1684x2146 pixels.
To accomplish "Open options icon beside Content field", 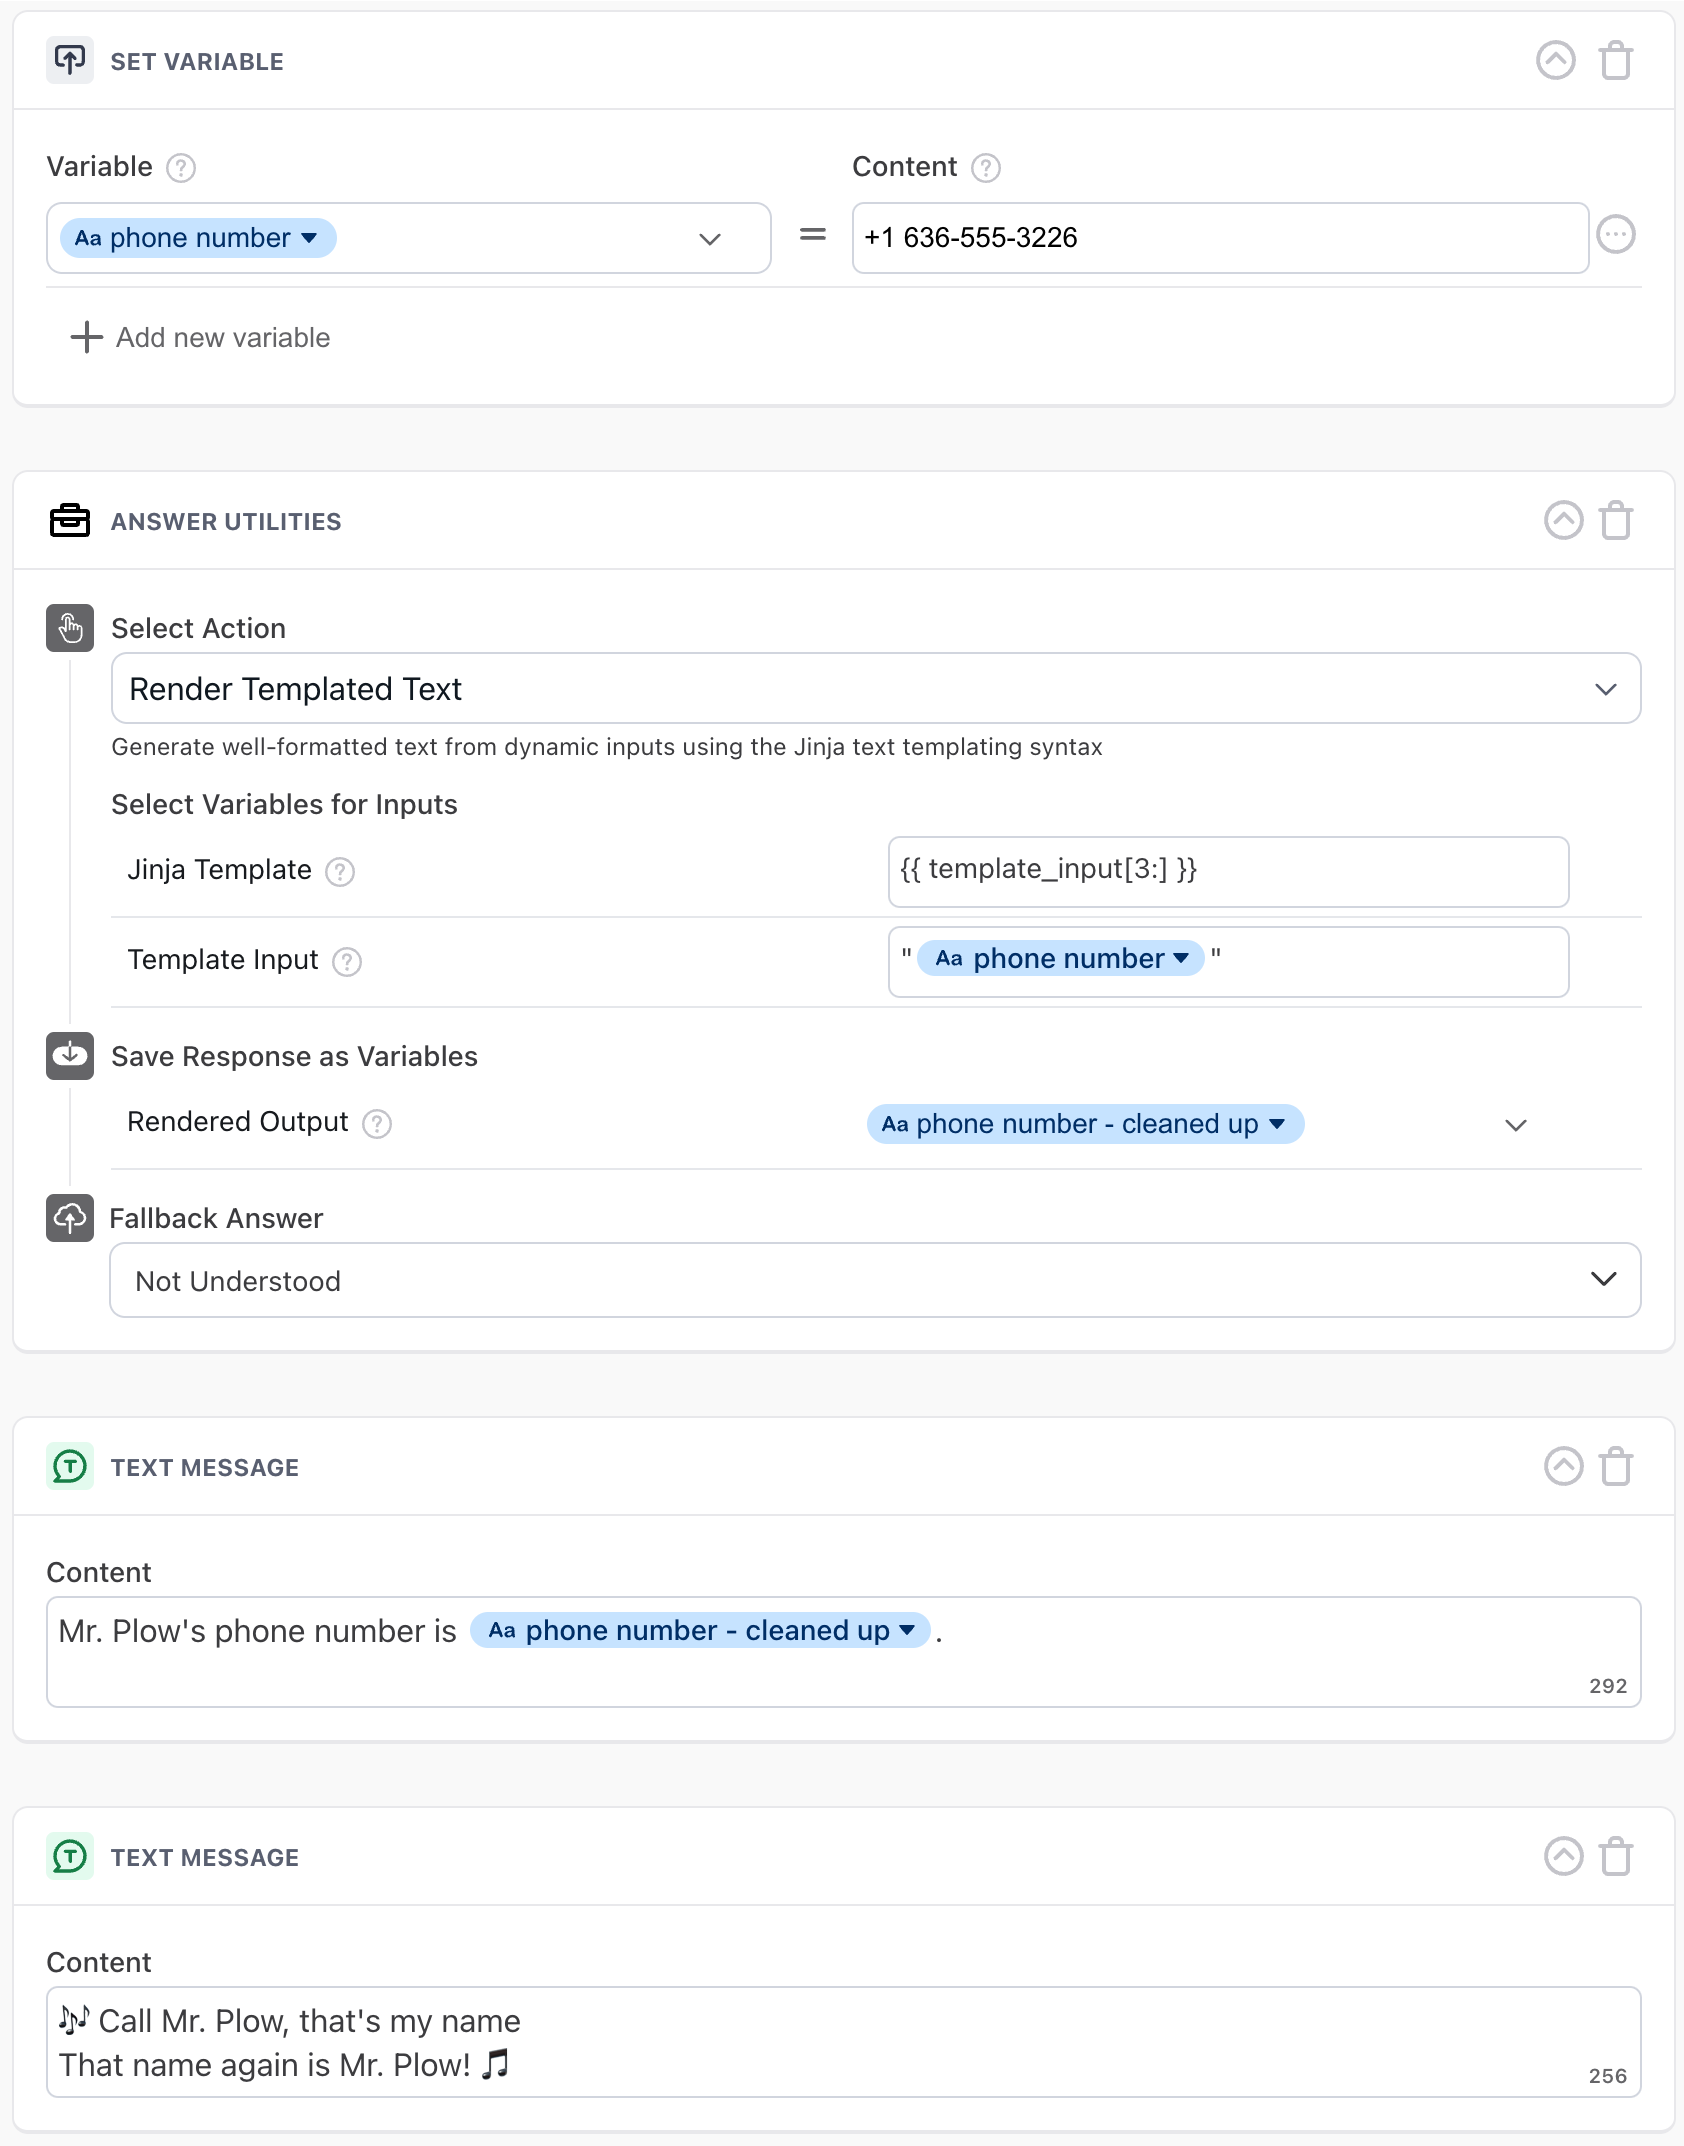I will (x=1616, y=235).
